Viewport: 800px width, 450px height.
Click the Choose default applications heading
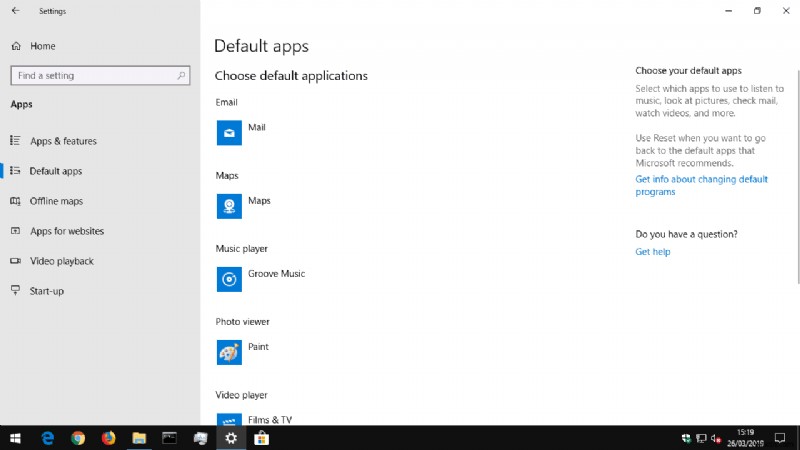pos(291,76)
